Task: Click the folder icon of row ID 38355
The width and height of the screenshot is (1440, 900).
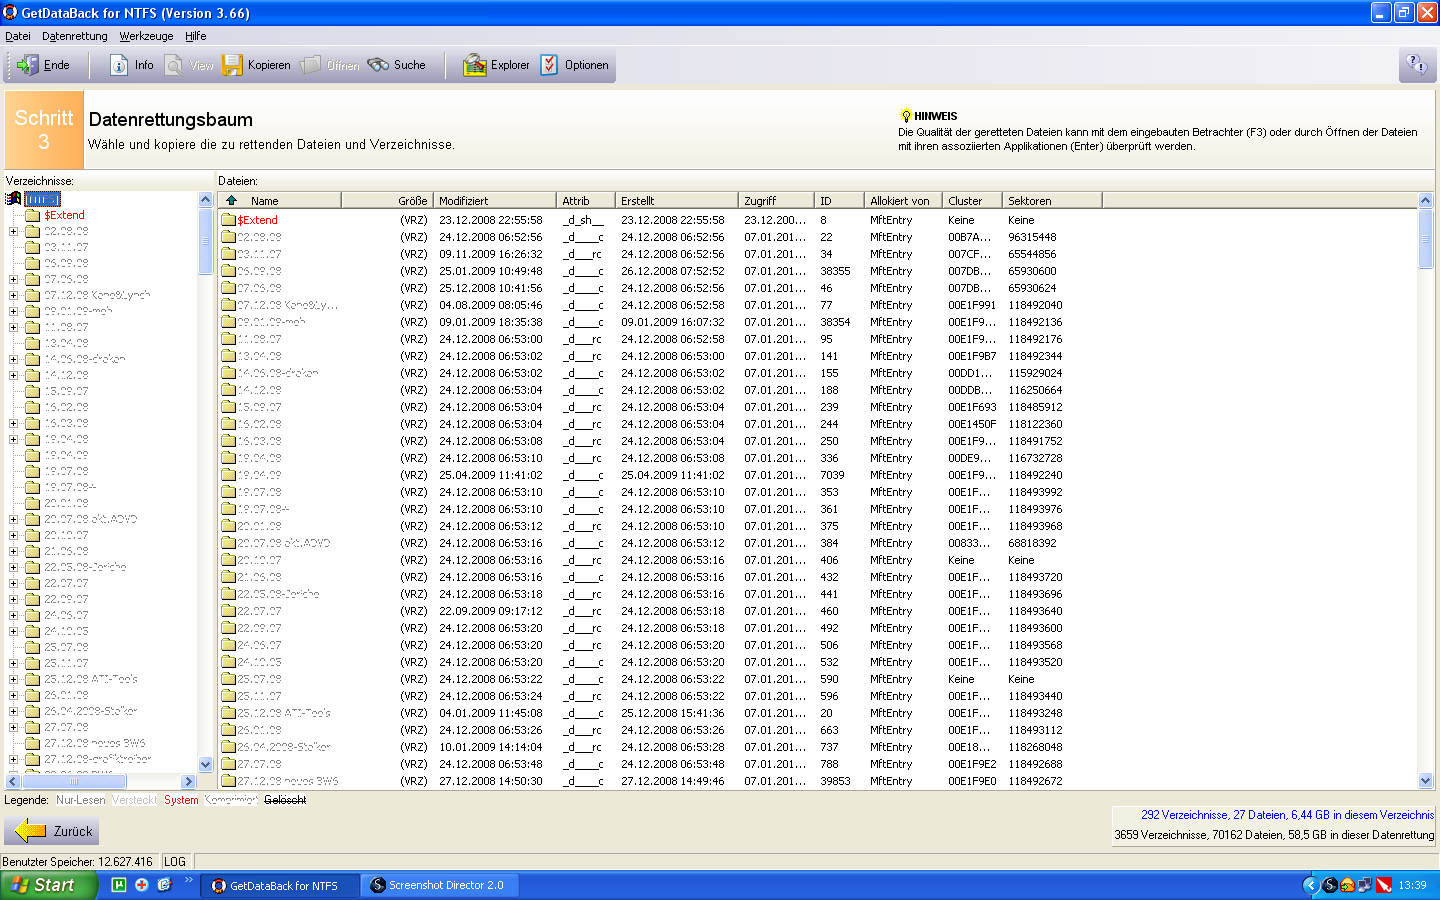Action: click(x=228, y=271)
